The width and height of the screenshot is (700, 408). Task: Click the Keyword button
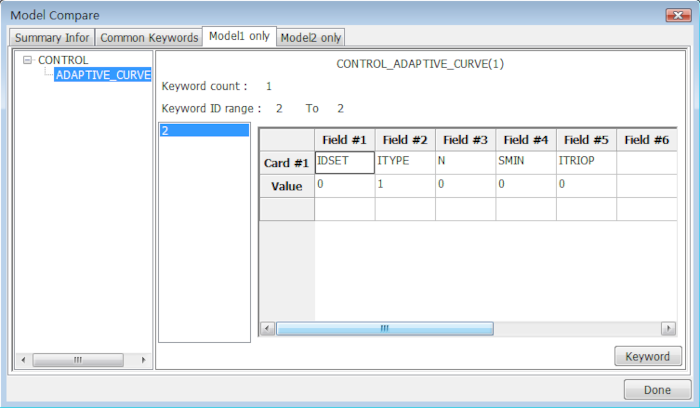point(648,356)
